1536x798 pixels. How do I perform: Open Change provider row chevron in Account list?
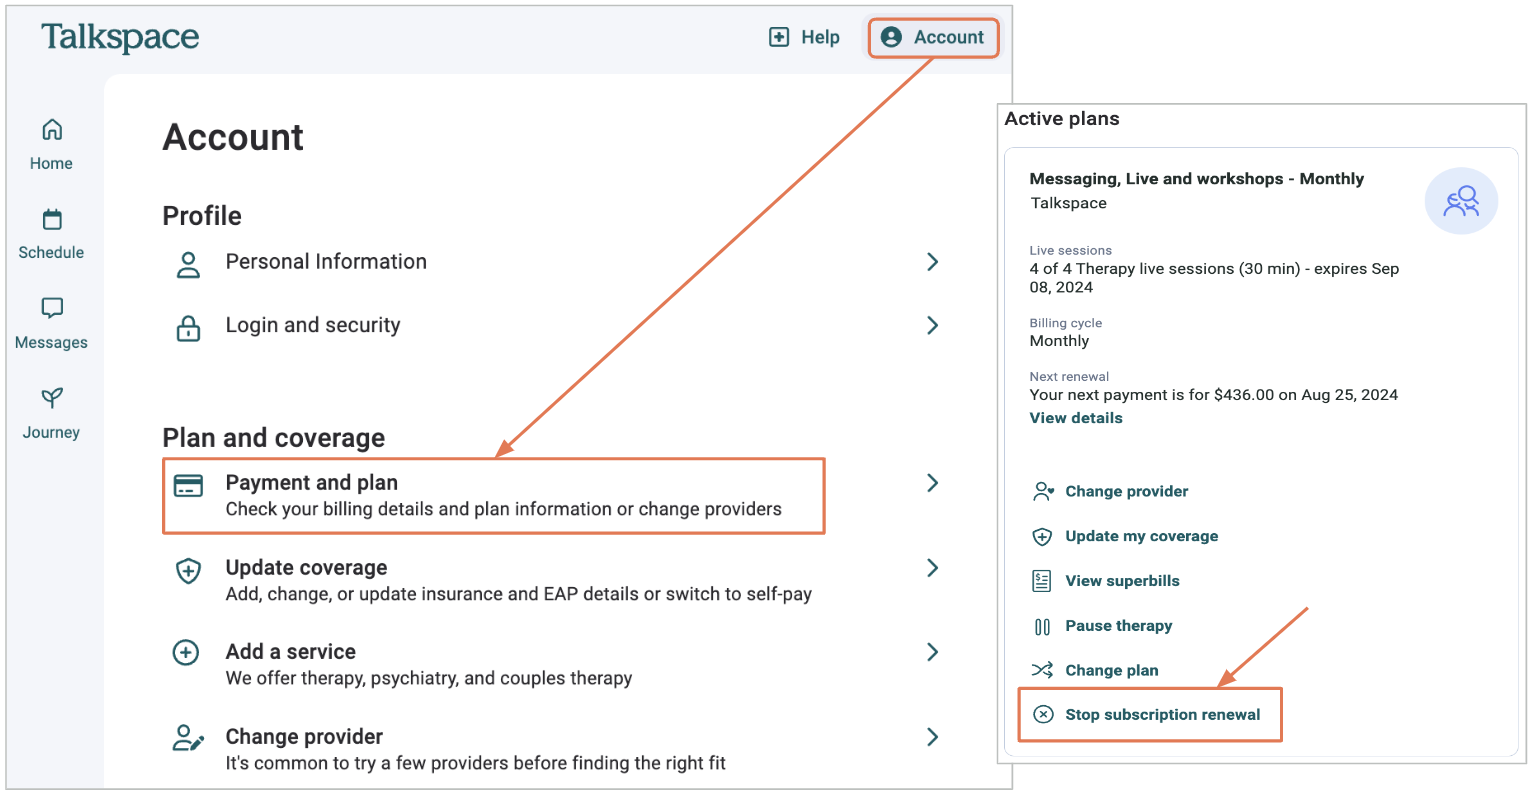[x=932, y=737]
